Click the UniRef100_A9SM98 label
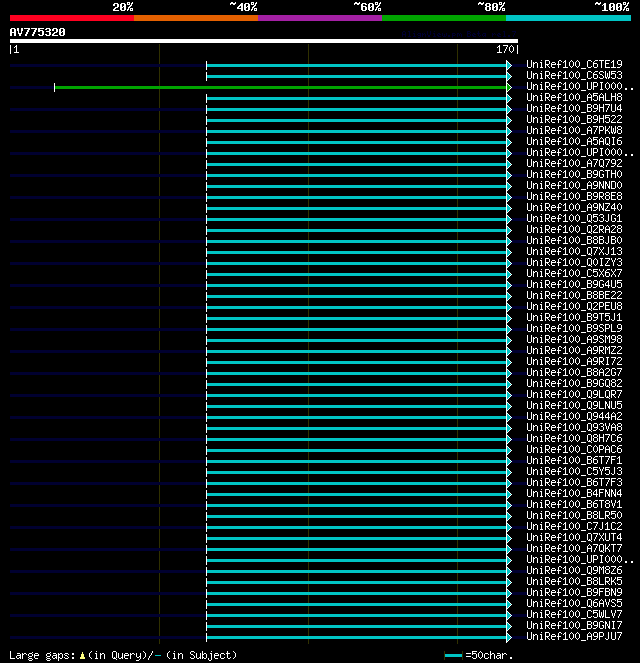Viewport: 640px width, 663px height. [x=574, y=339]
